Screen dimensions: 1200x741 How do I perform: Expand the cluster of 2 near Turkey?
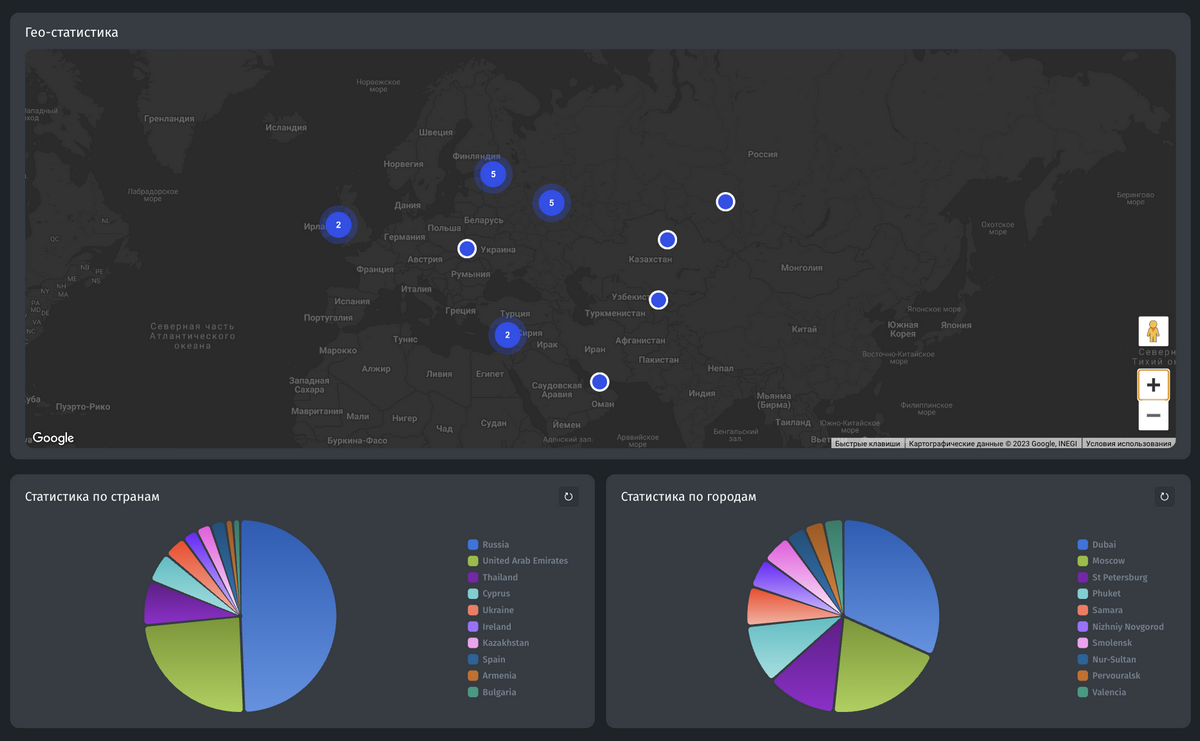(x=507, y=335)
